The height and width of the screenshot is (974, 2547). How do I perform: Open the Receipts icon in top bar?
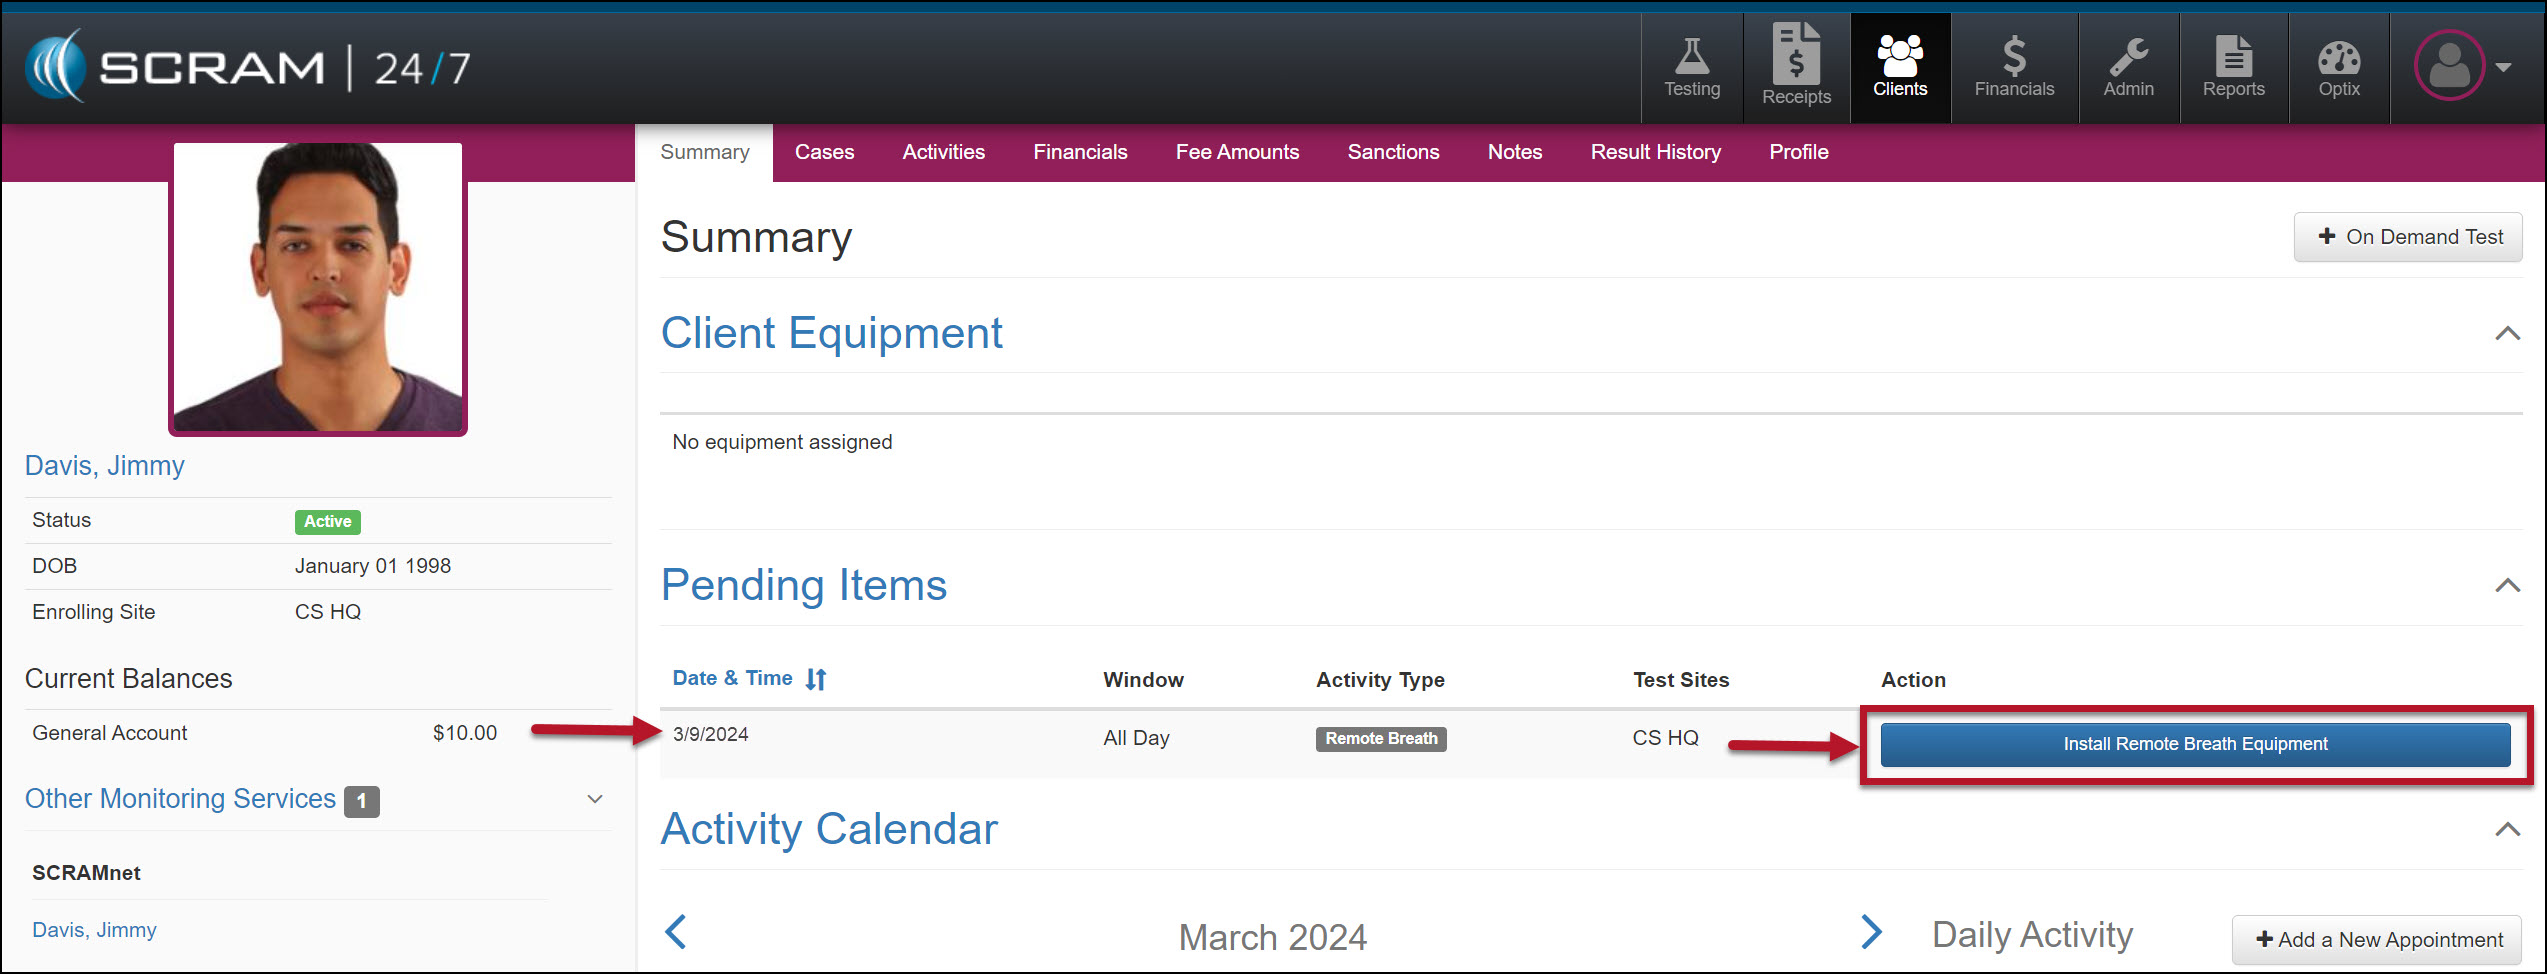coord(1796,68)
